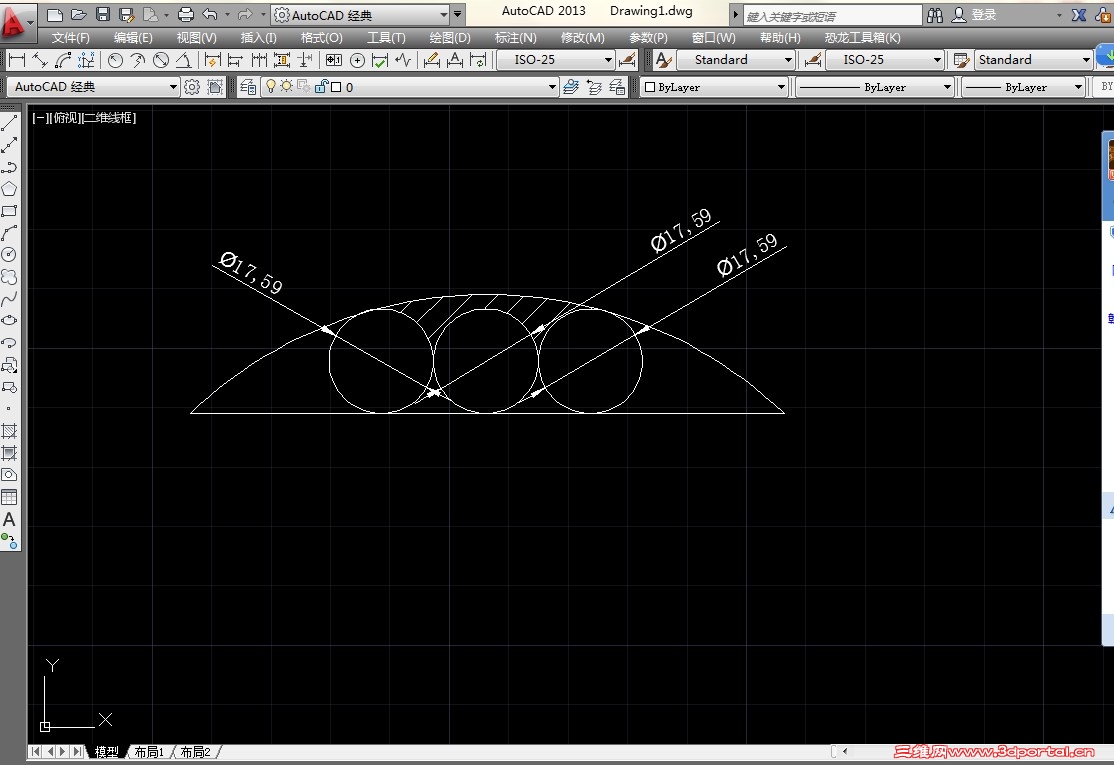Select the Polyline draw tool
1114x765 pixels.
point(9,167)
